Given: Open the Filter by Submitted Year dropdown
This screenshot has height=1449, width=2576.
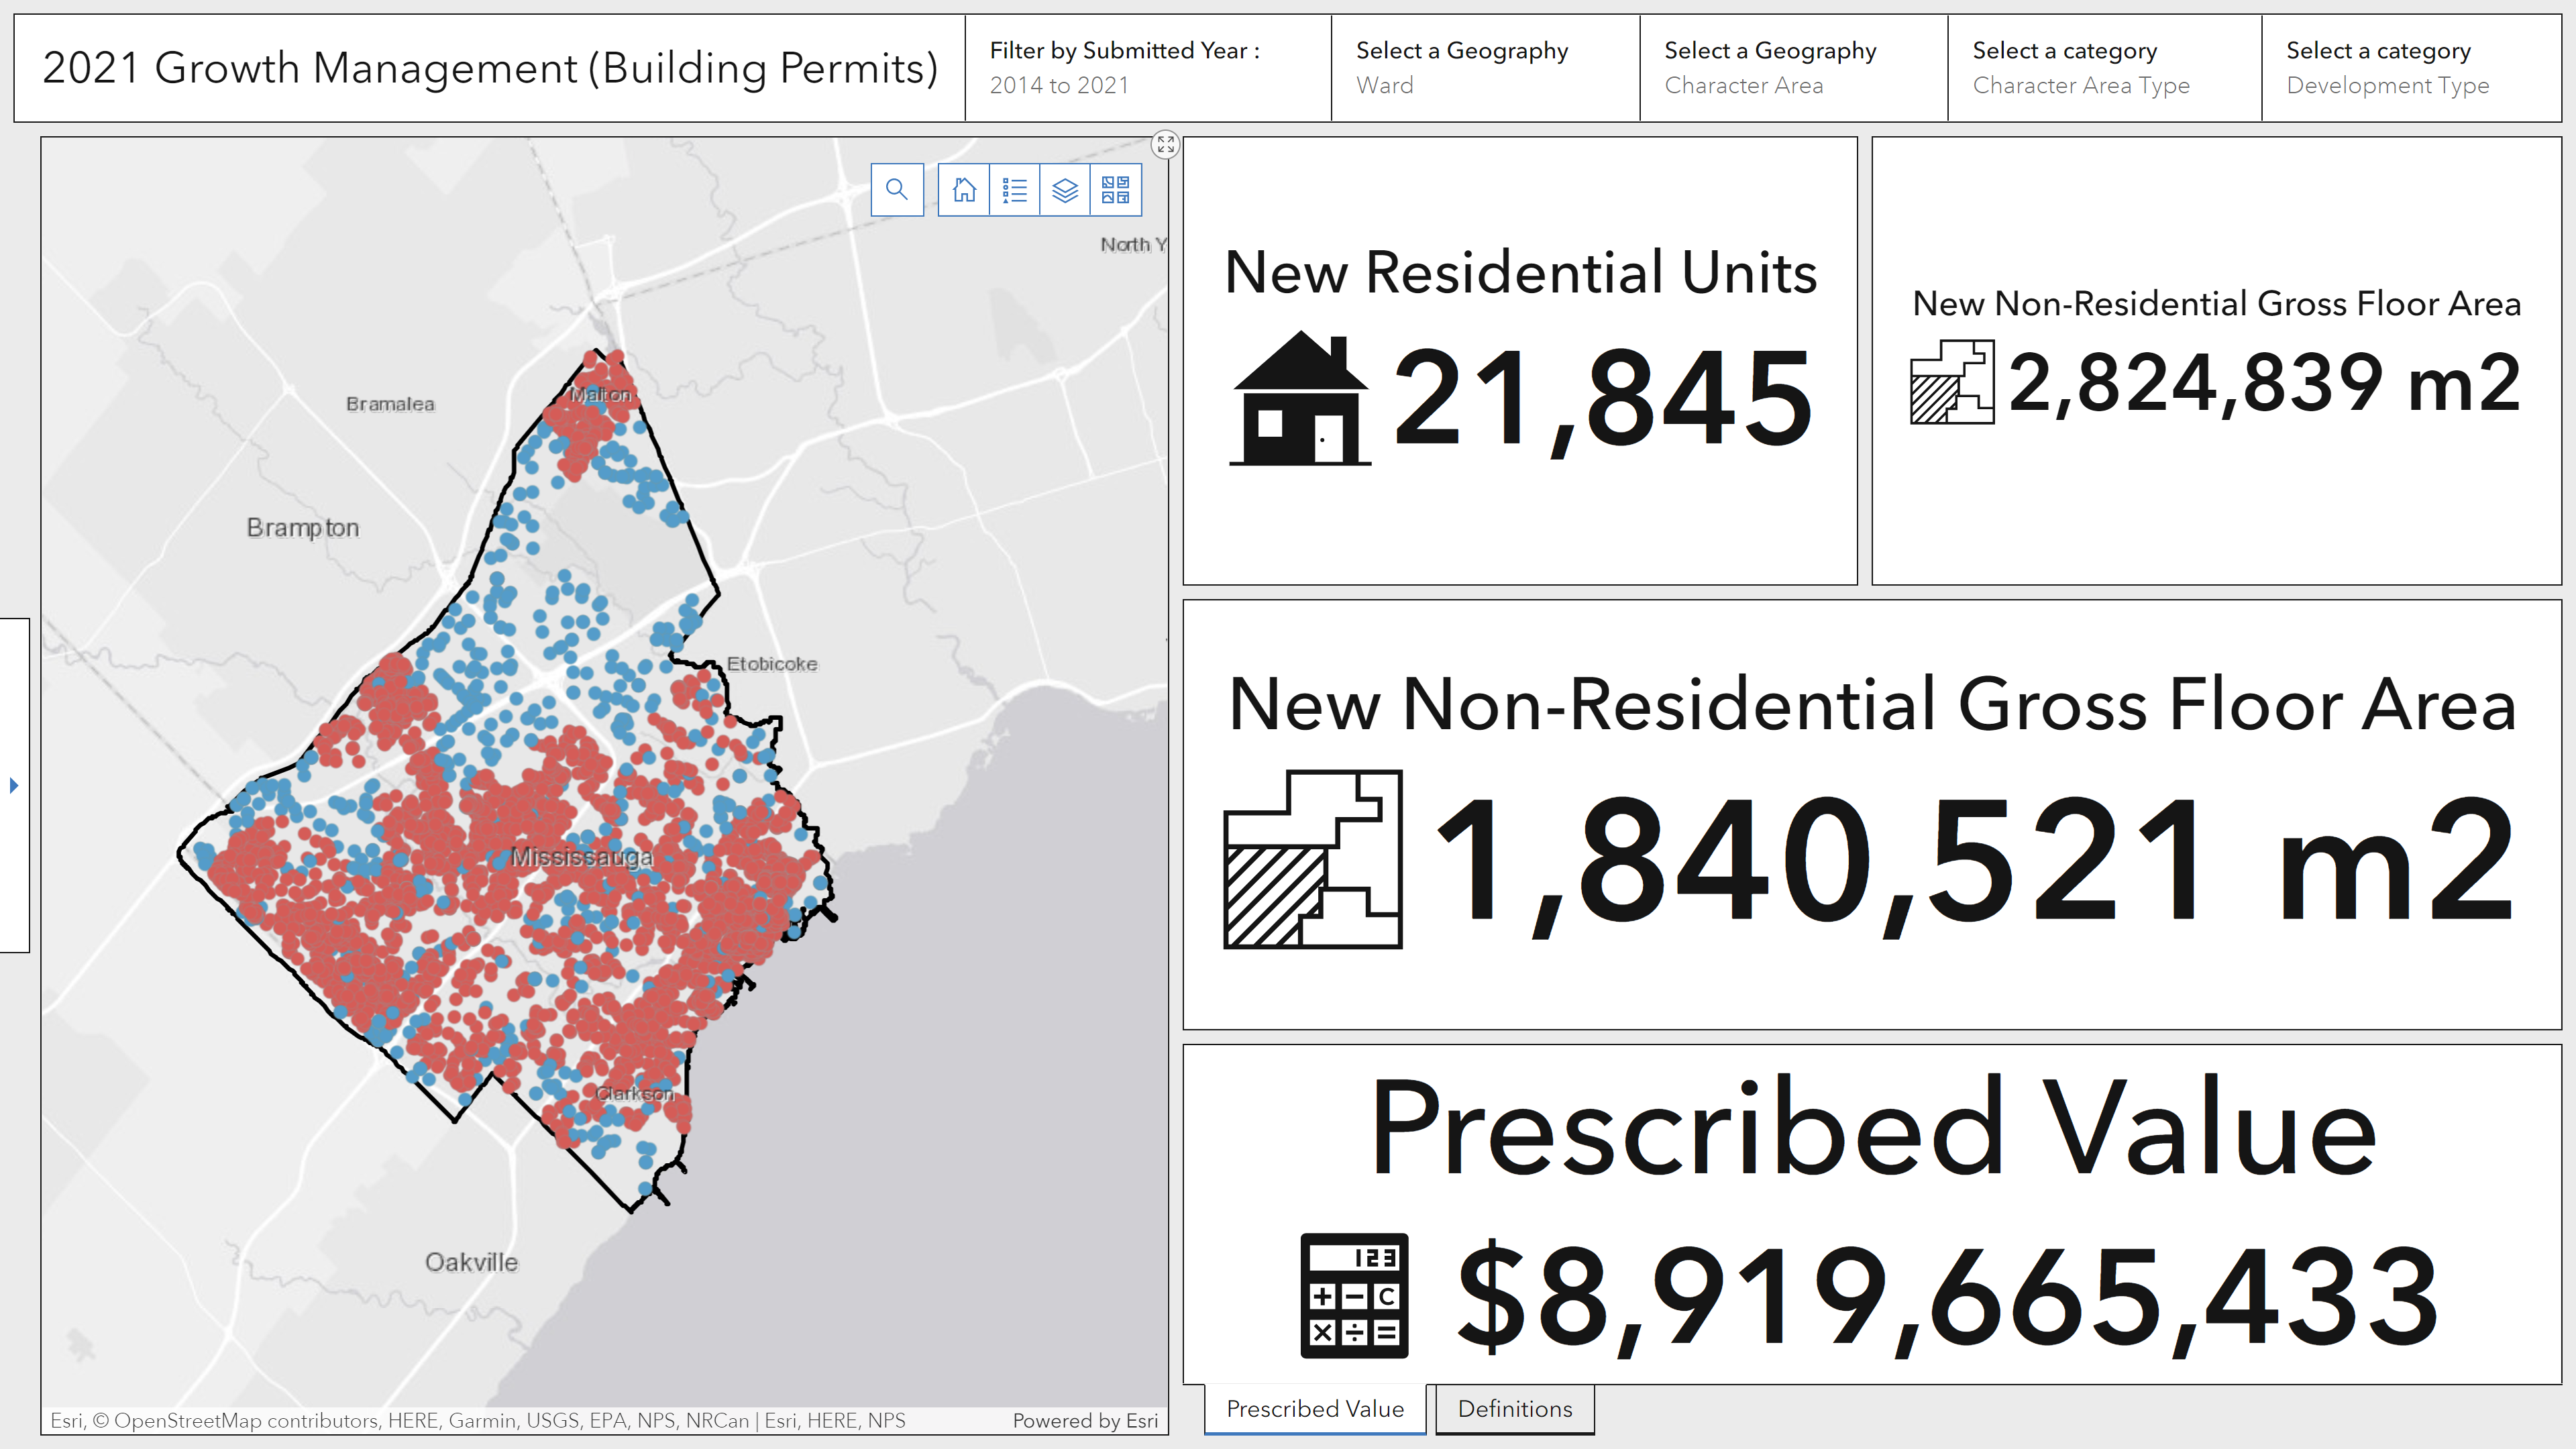Looking at the screenshot, I should [1147, 68].
